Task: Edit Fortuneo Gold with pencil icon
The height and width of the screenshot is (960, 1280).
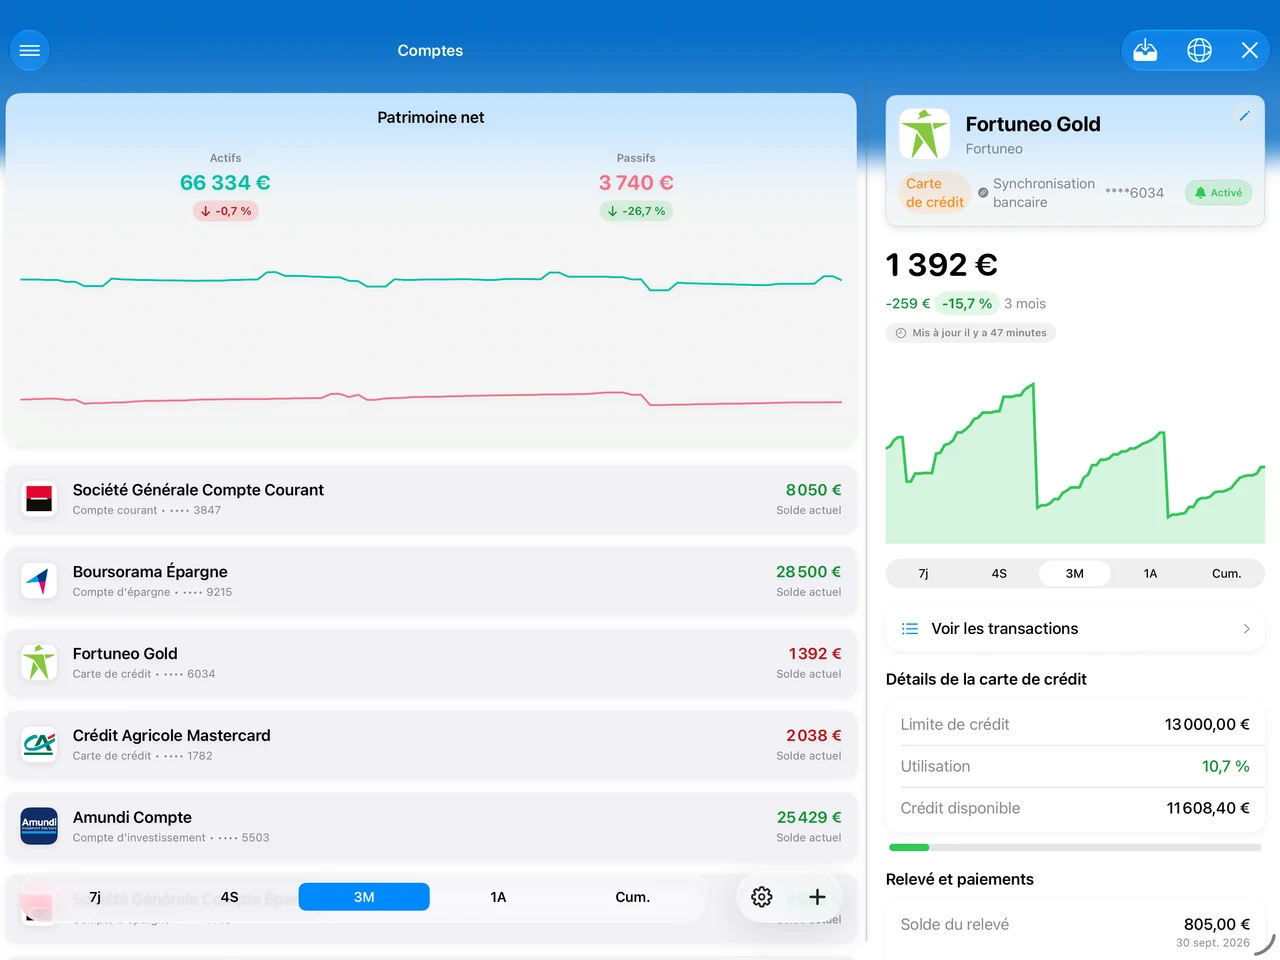Action: tap(1244, 116)
